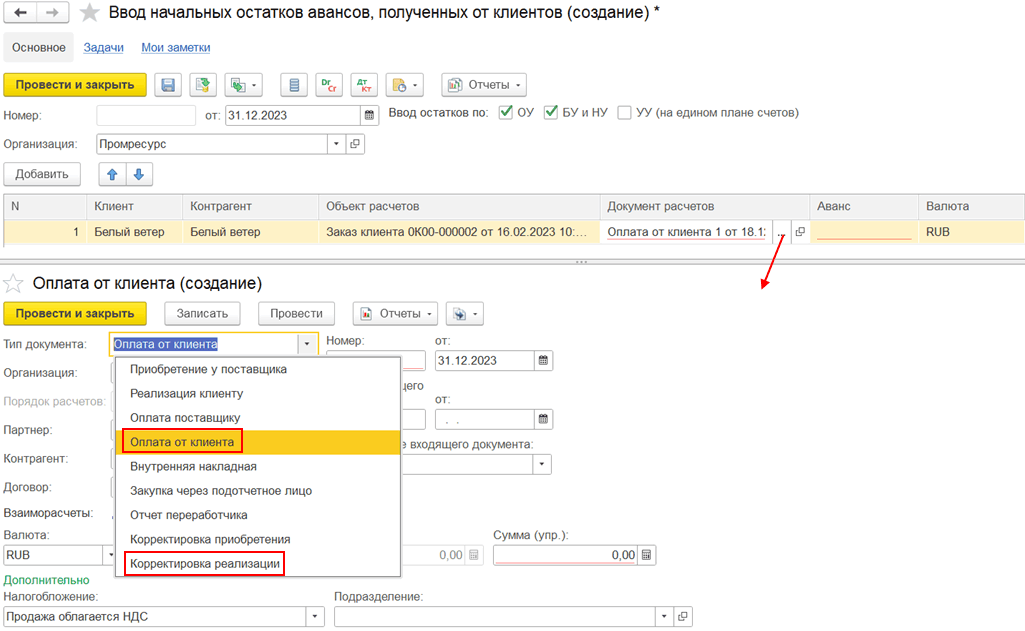Image resolution: width=1025 pixels, height=631 pixels.
Task: Click the back navigation arrow
Action: tap(21, 12)
